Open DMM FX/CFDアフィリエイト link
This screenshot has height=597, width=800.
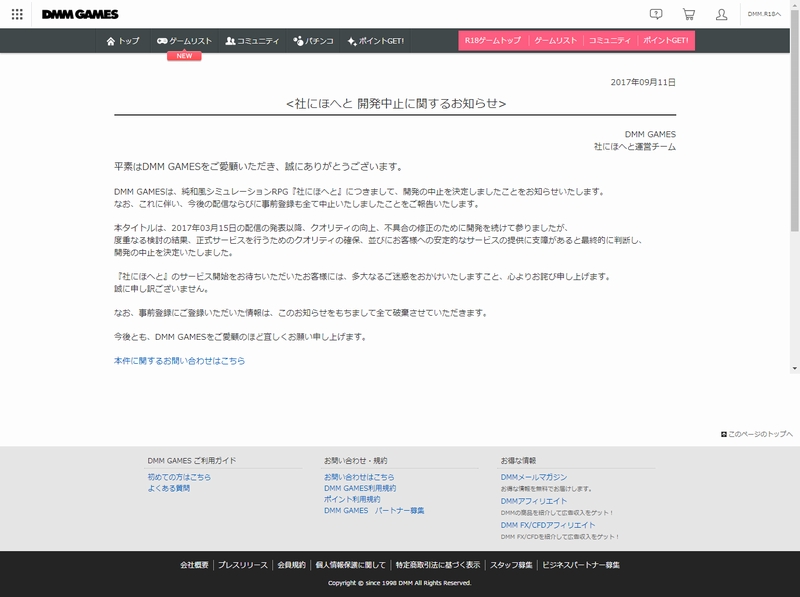(x=548, y=525)
